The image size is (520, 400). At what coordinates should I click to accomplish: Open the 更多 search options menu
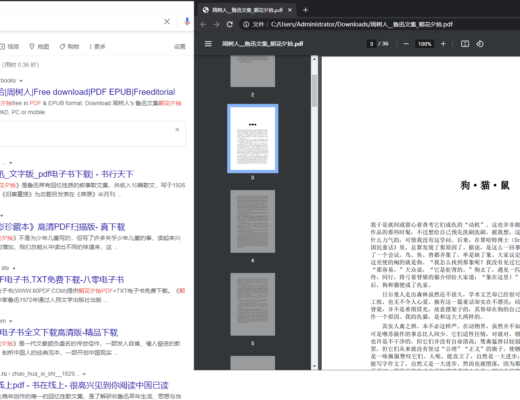pyautogui.click(x=97, y=46)
